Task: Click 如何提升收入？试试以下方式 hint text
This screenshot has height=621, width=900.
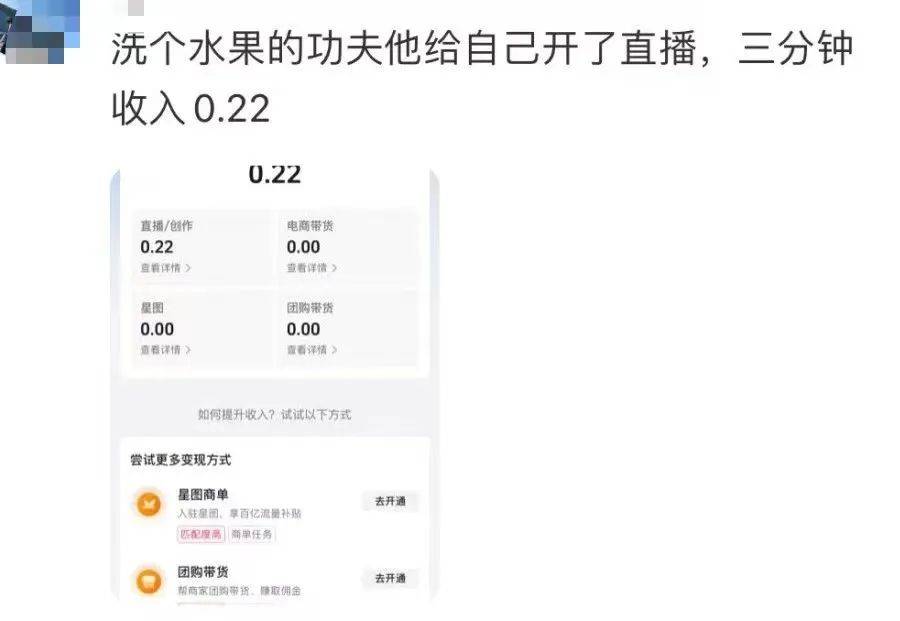Action: point(274,414)
